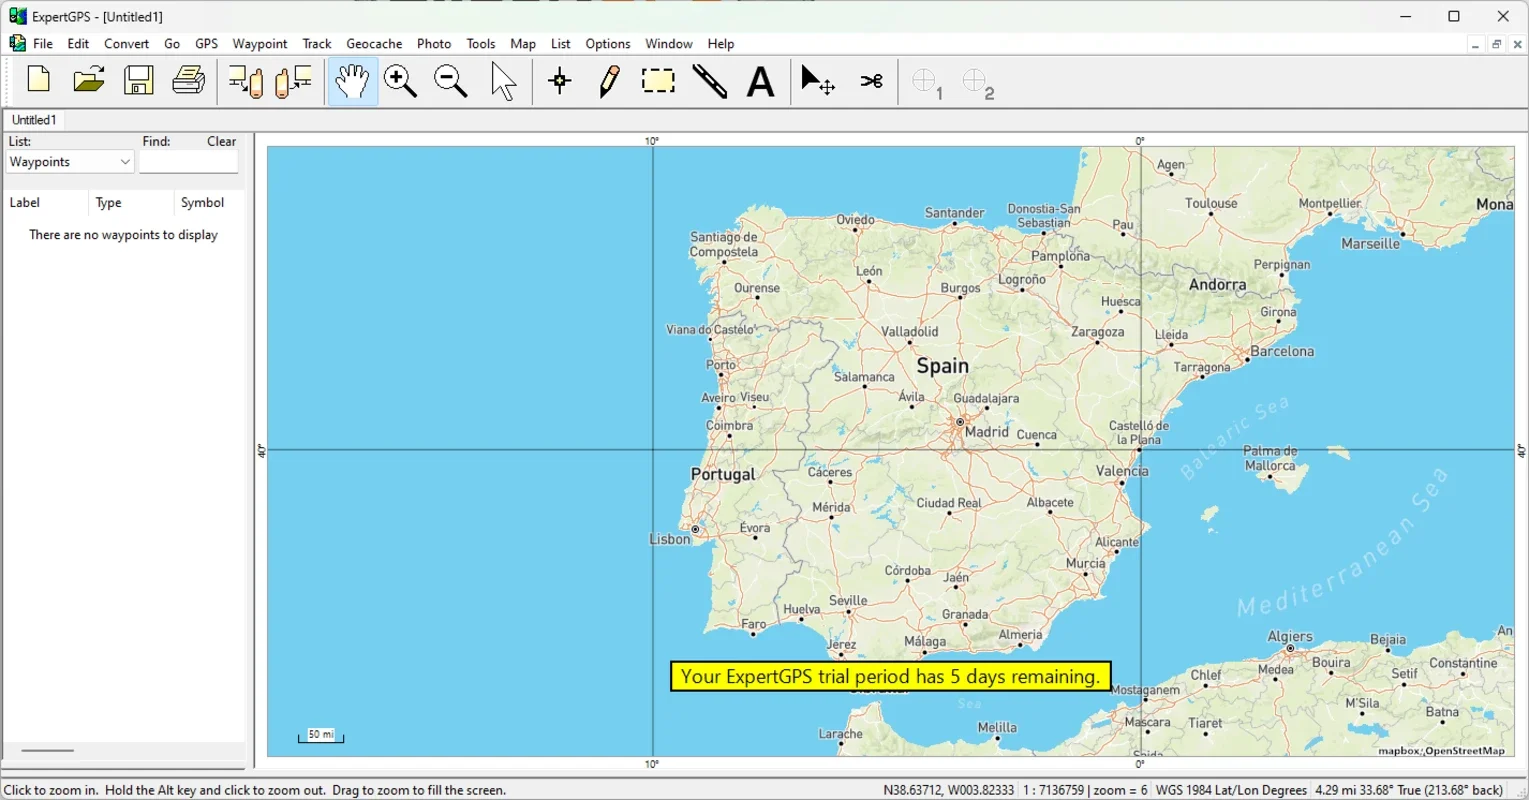Open the Map menu
This screenshot has width=1529, height=800.
click(x=523, y=44)
